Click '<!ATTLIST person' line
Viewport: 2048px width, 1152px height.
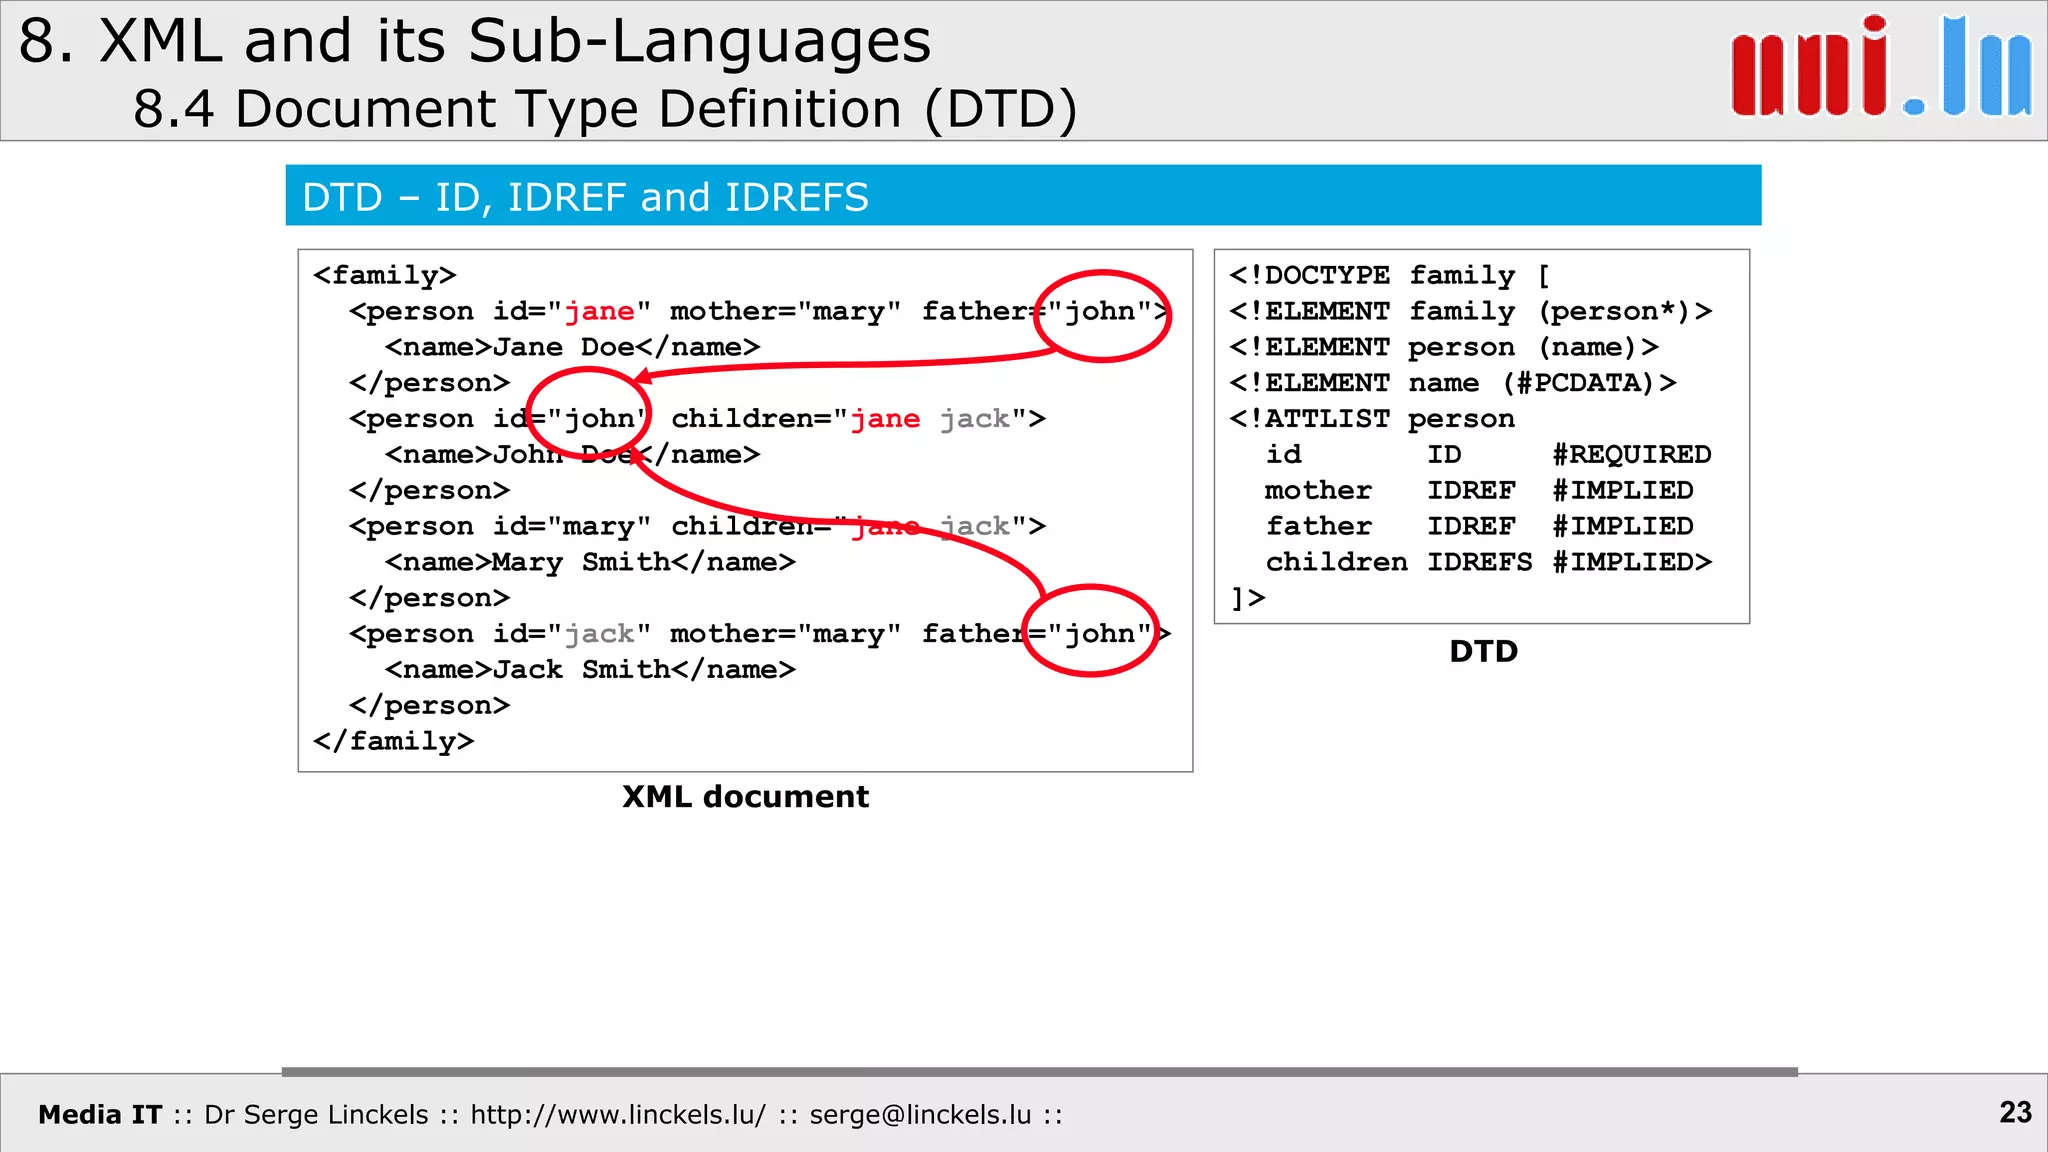coord(1372,419)
